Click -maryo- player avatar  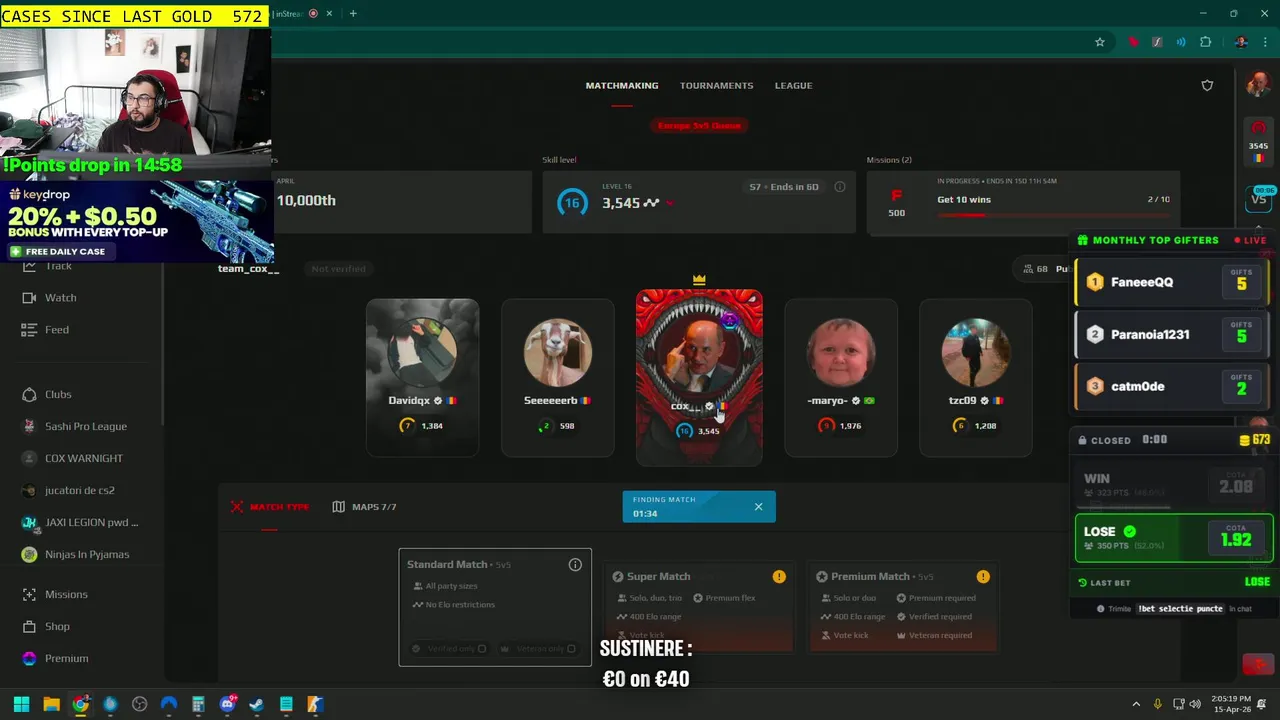(840, 352)
